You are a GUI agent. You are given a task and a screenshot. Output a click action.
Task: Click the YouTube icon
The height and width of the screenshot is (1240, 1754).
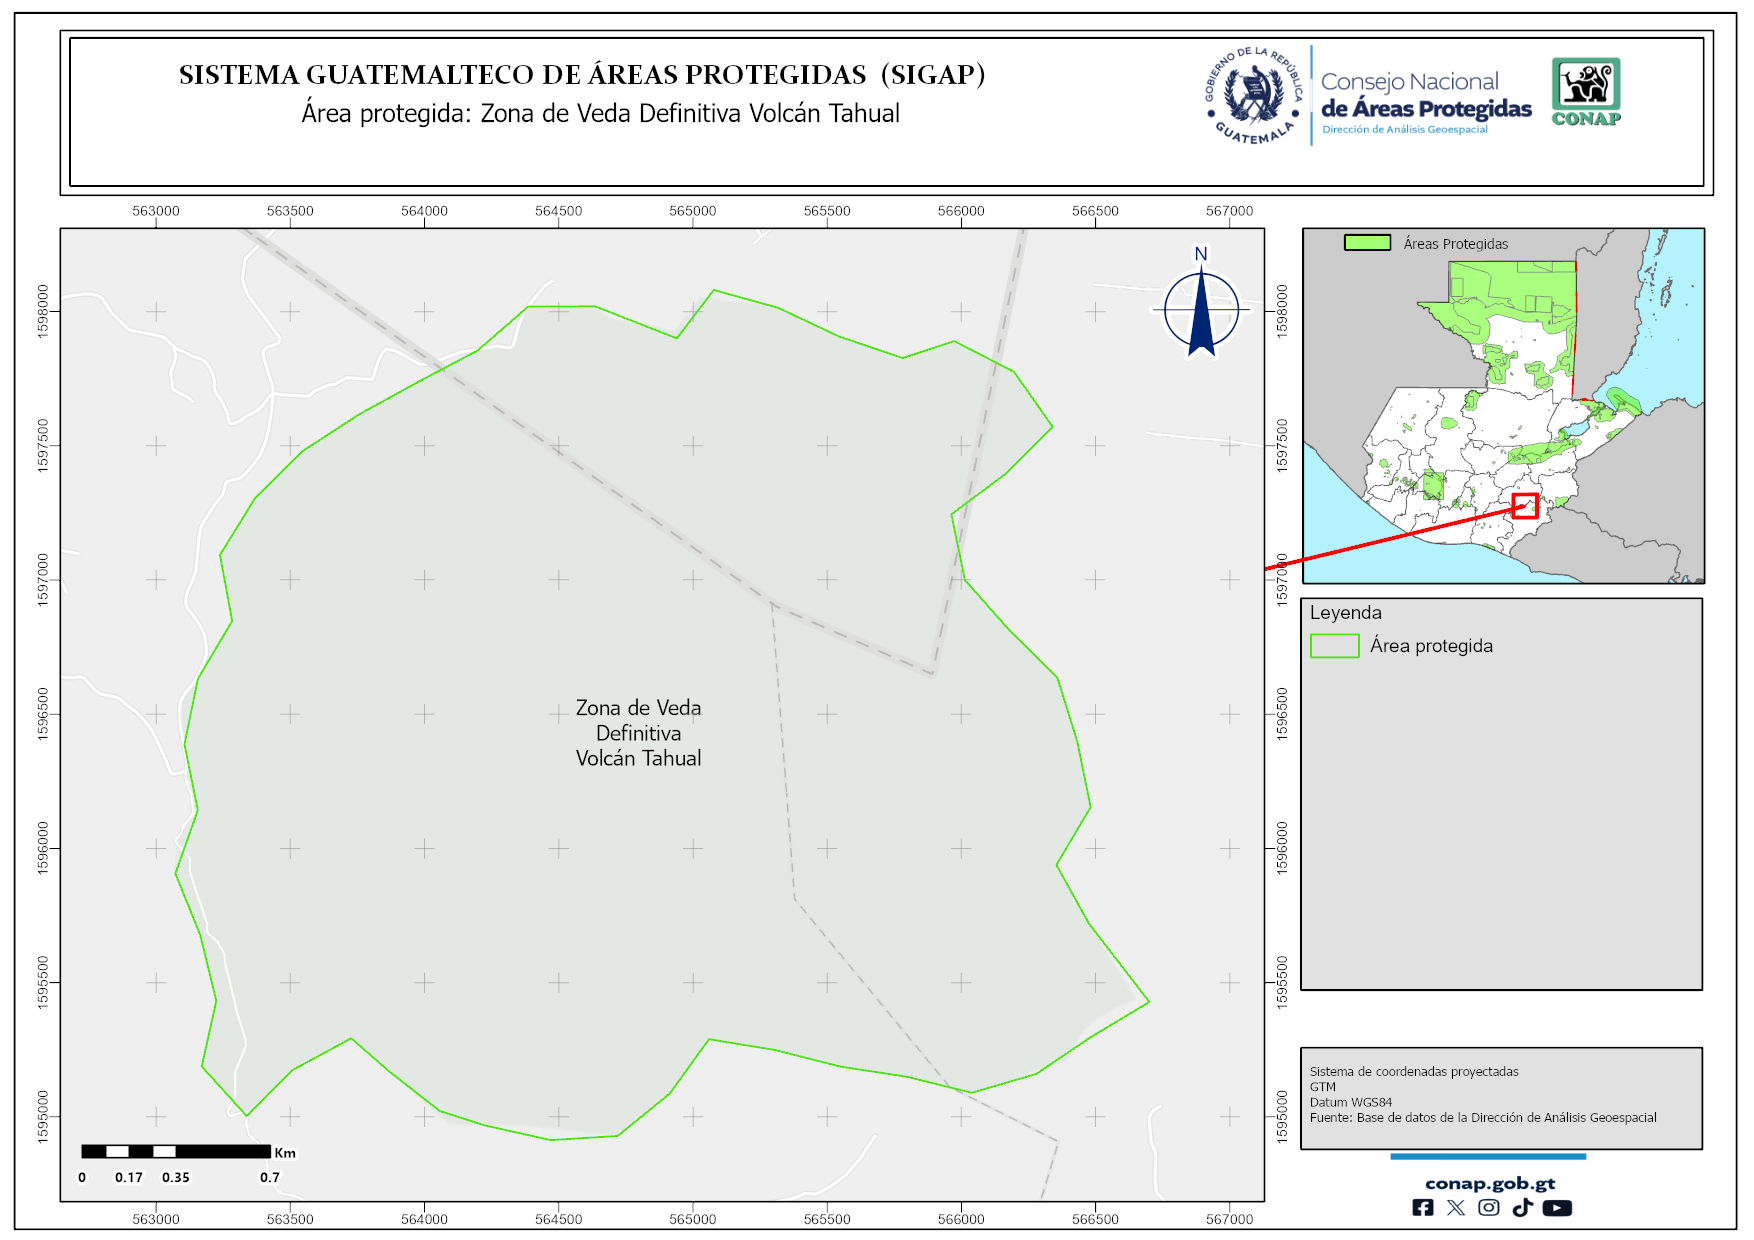coord(1557,1208)
